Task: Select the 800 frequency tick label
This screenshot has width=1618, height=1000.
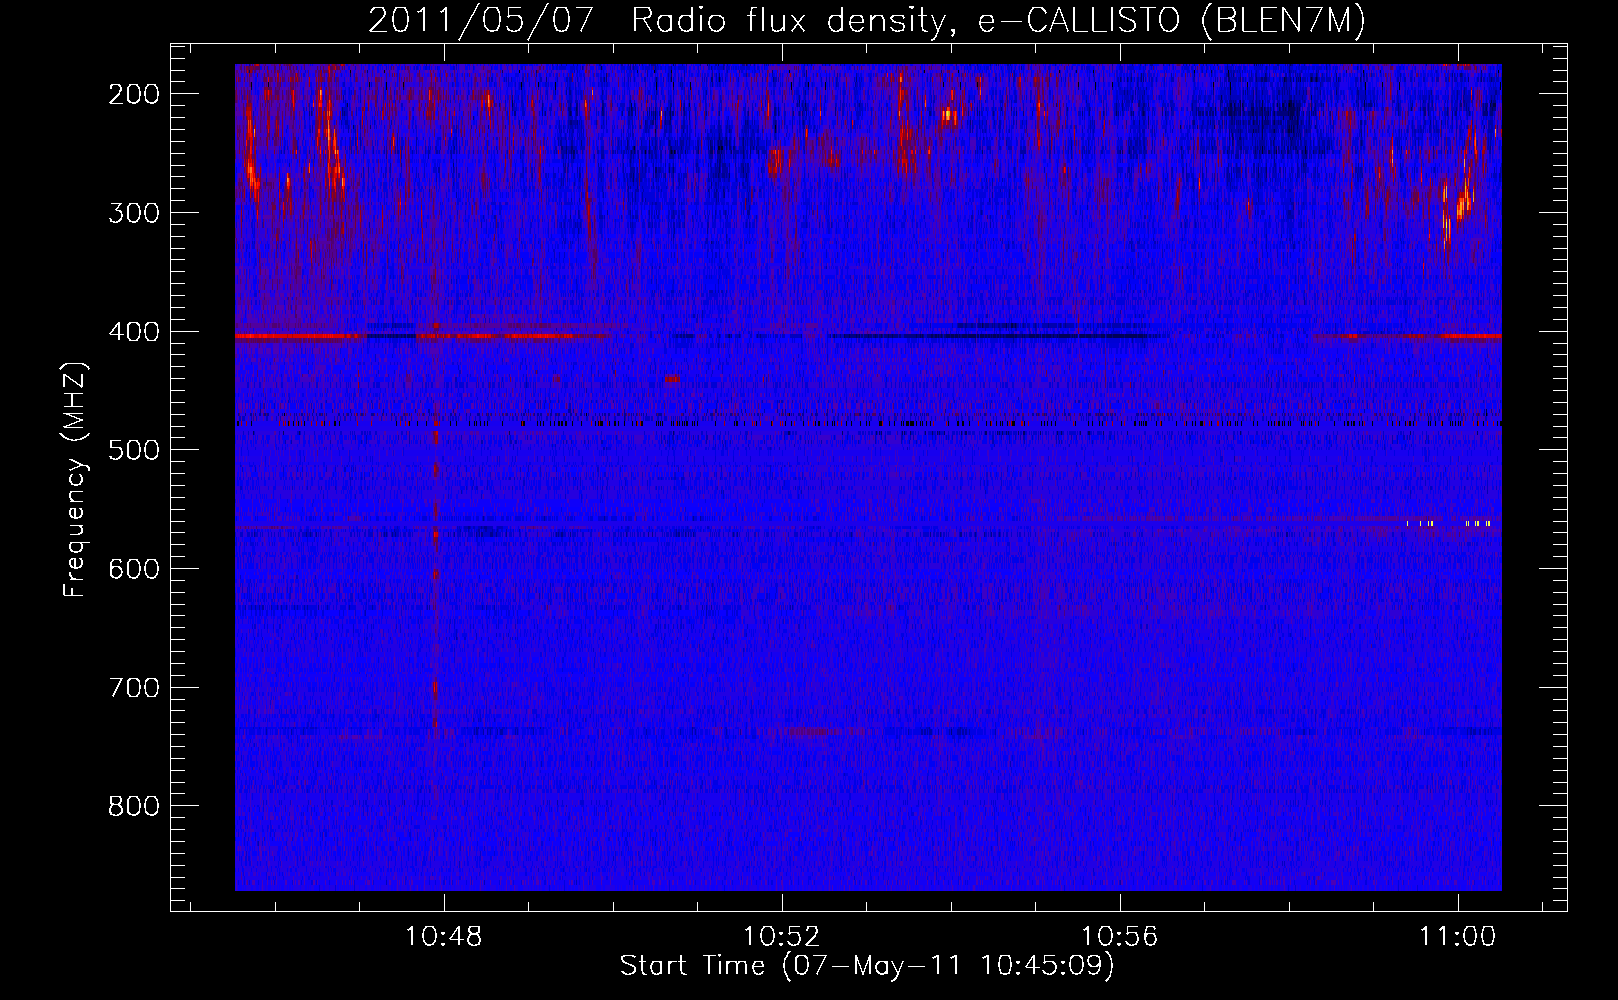Action: (x=134, y=806)
